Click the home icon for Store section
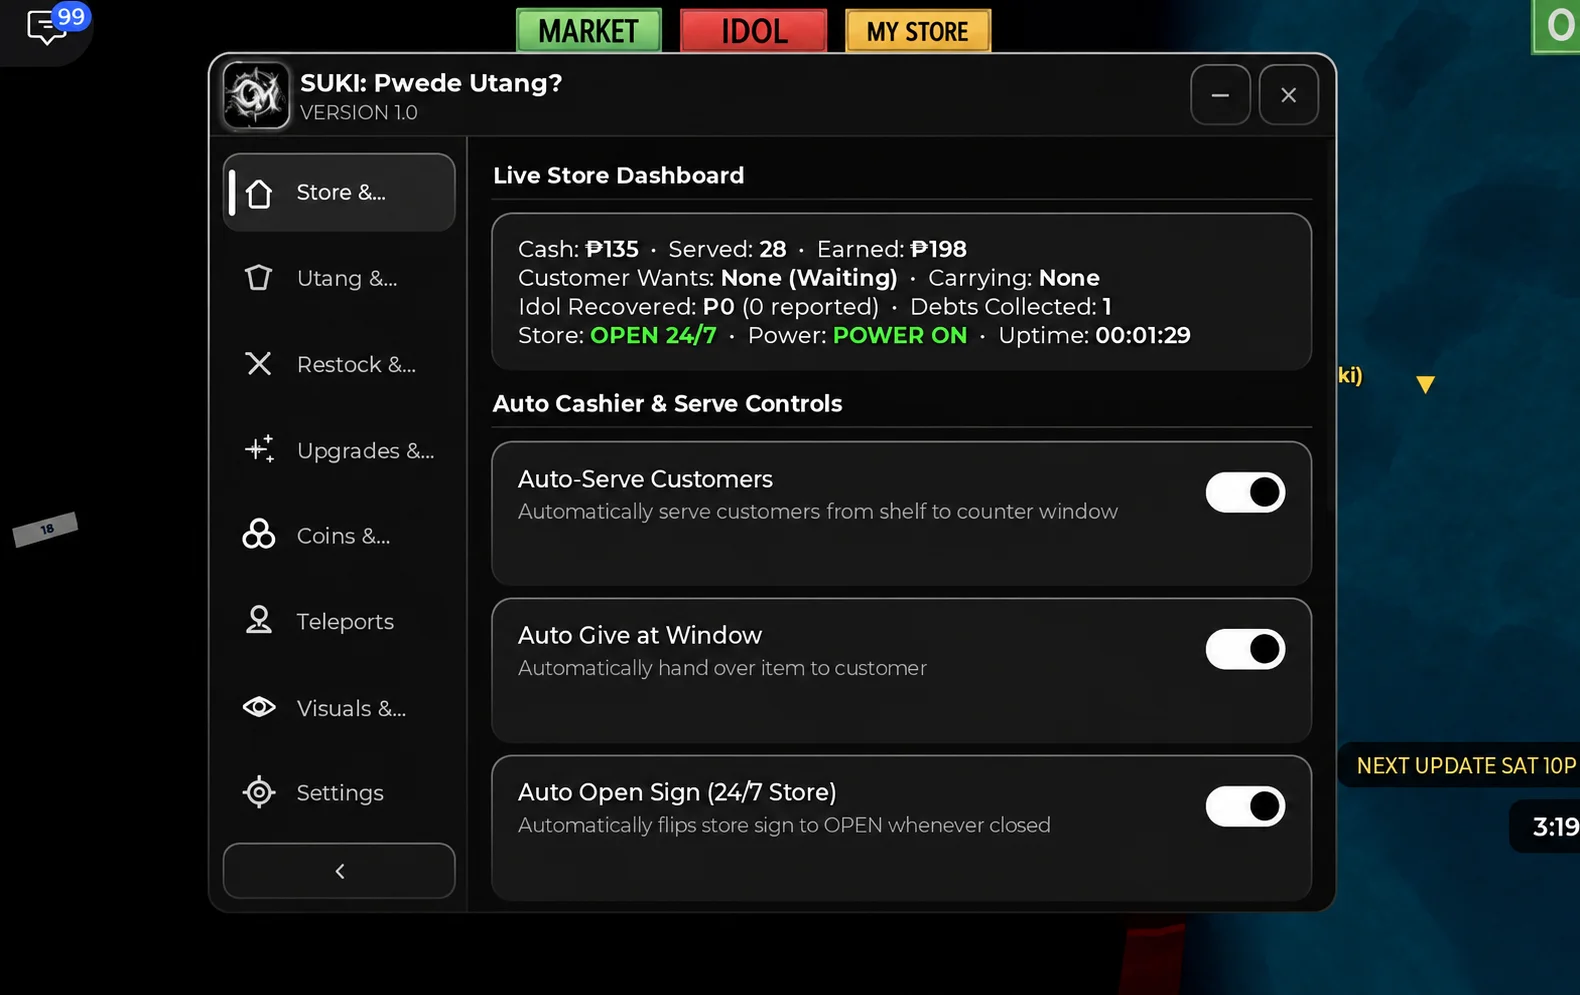The height and width of the screenshot is (995, 1580). click(x=259, y=193)
